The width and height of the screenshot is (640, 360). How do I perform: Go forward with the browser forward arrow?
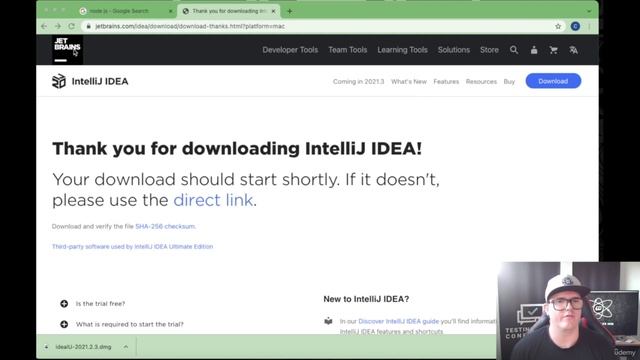point(58,26)
